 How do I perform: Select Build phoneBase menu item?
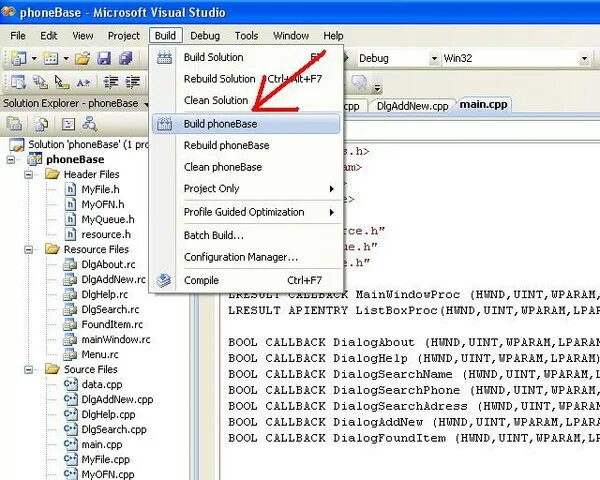click(246, 124)
